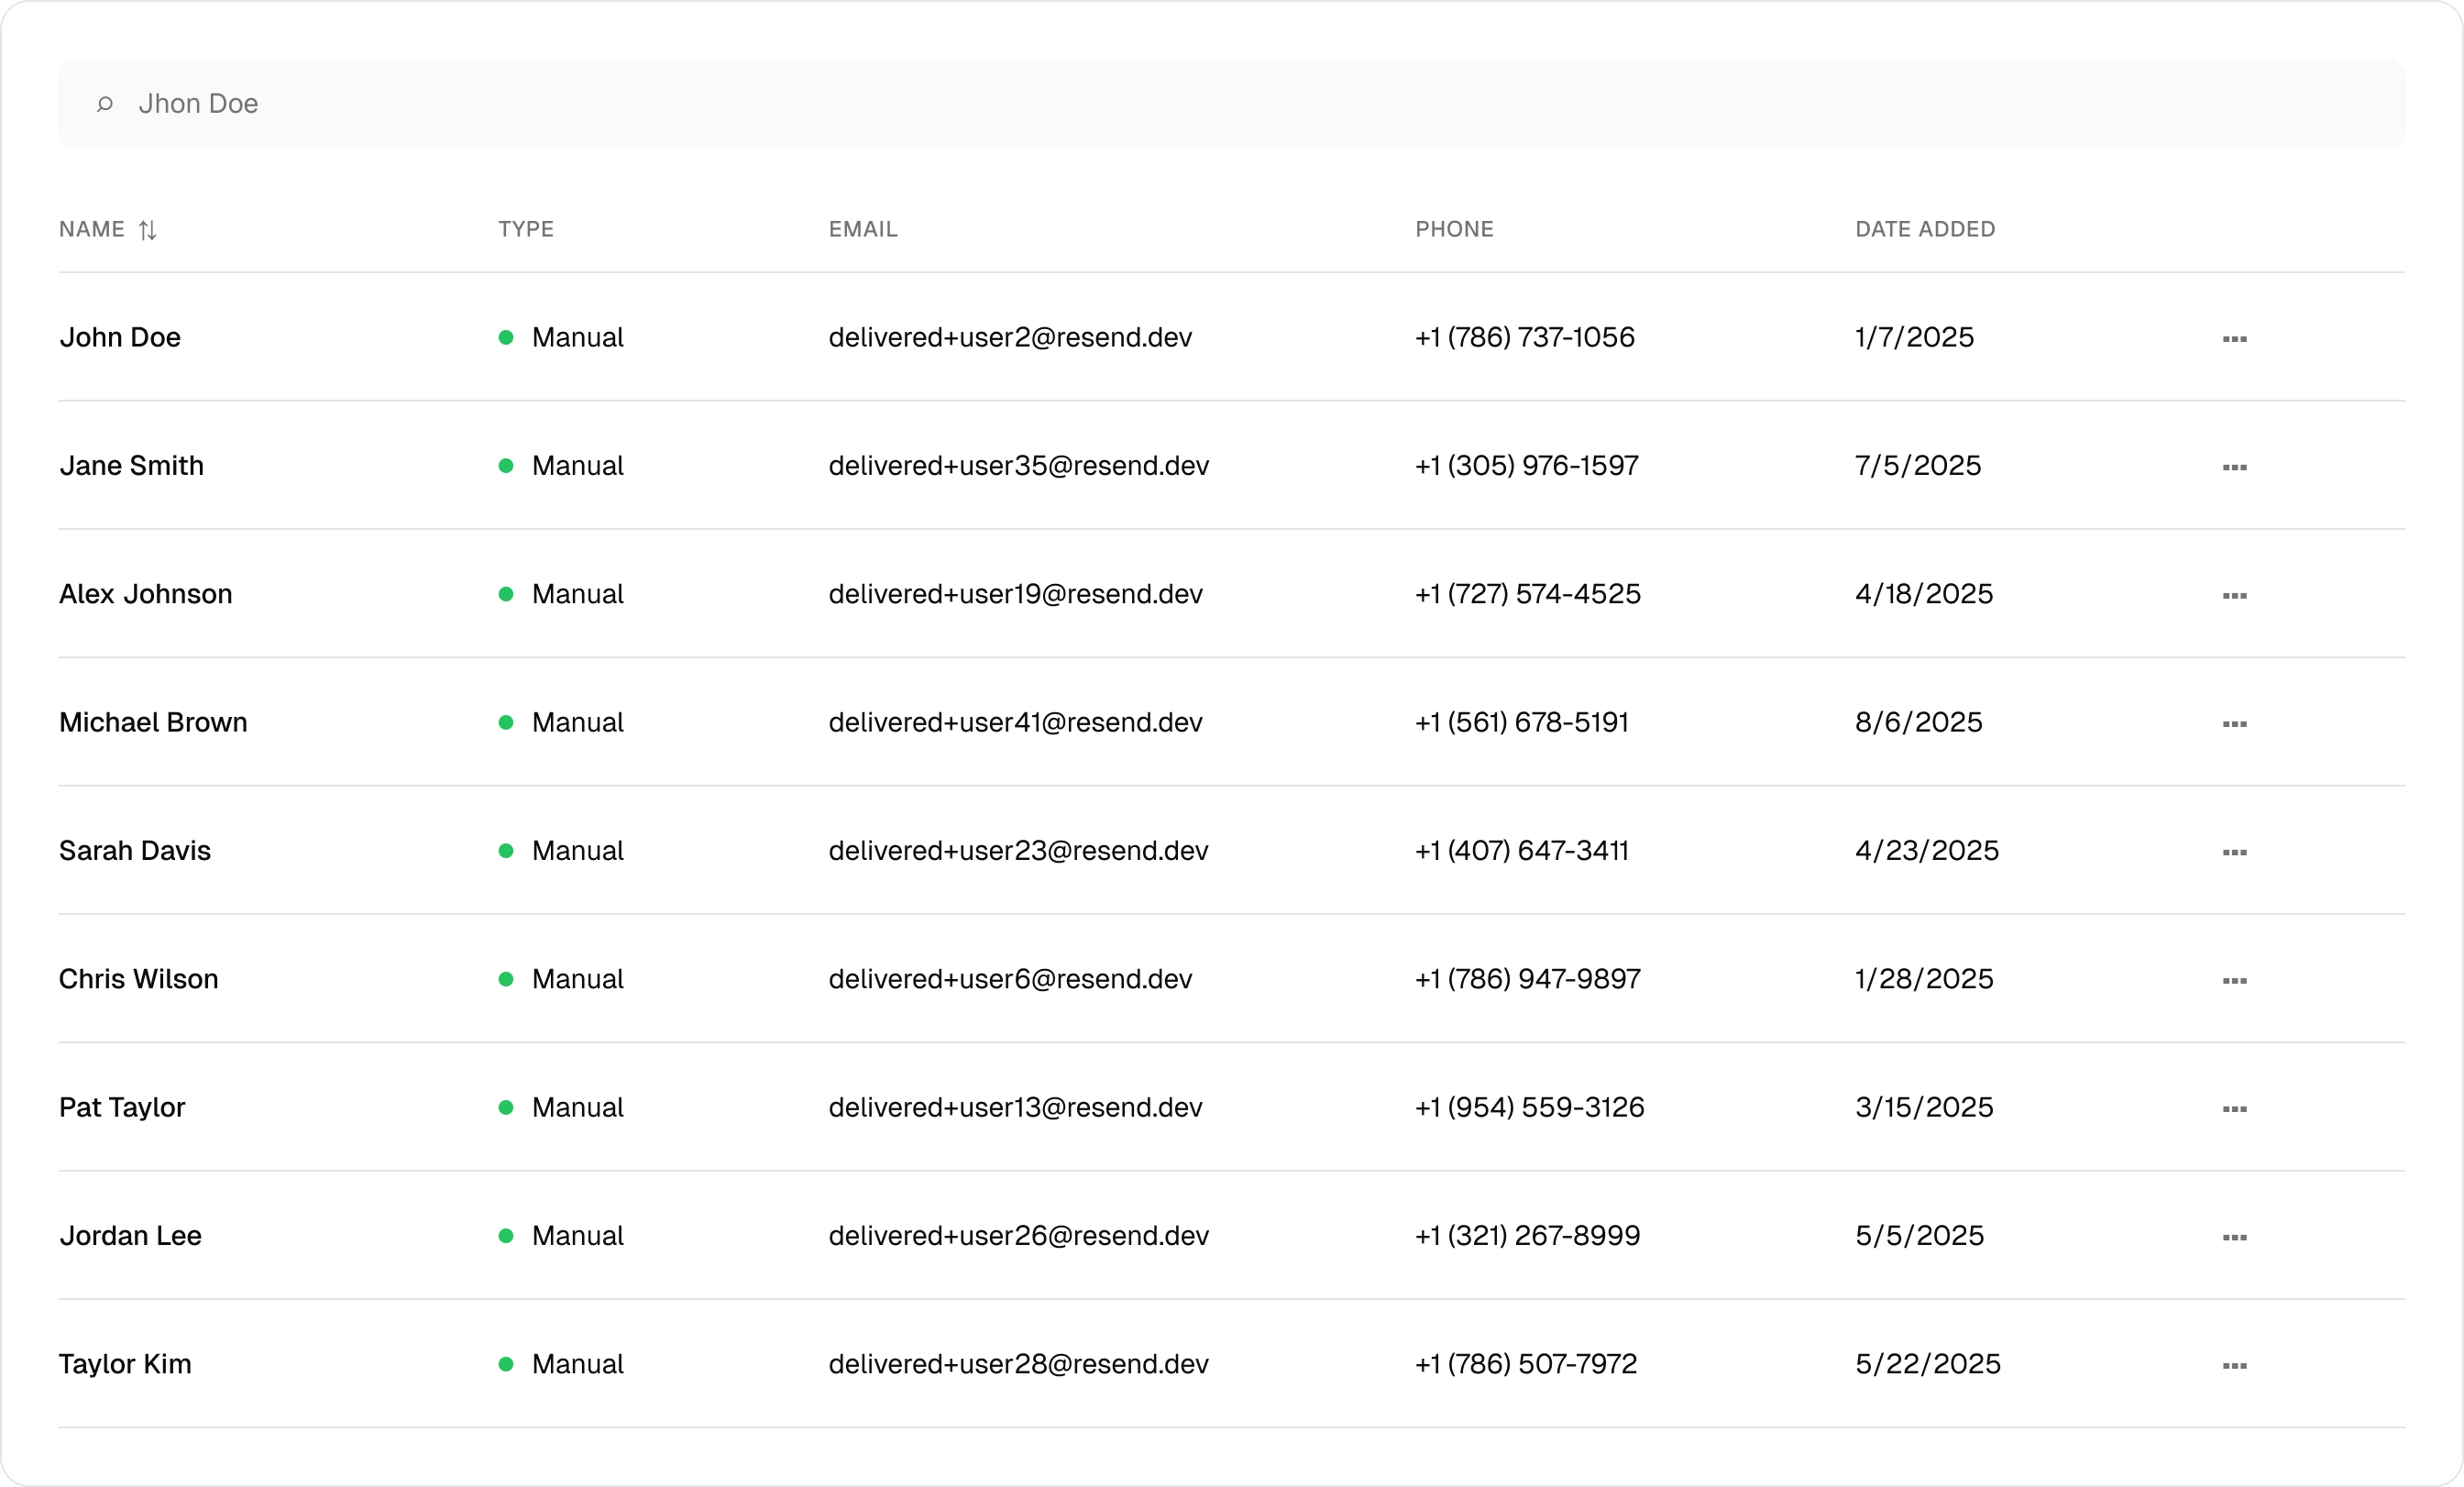Viewport: 2464px width, 1487px height.
Task: Click phone number +1 (407) 647-3411
Action: (1522, 850)
